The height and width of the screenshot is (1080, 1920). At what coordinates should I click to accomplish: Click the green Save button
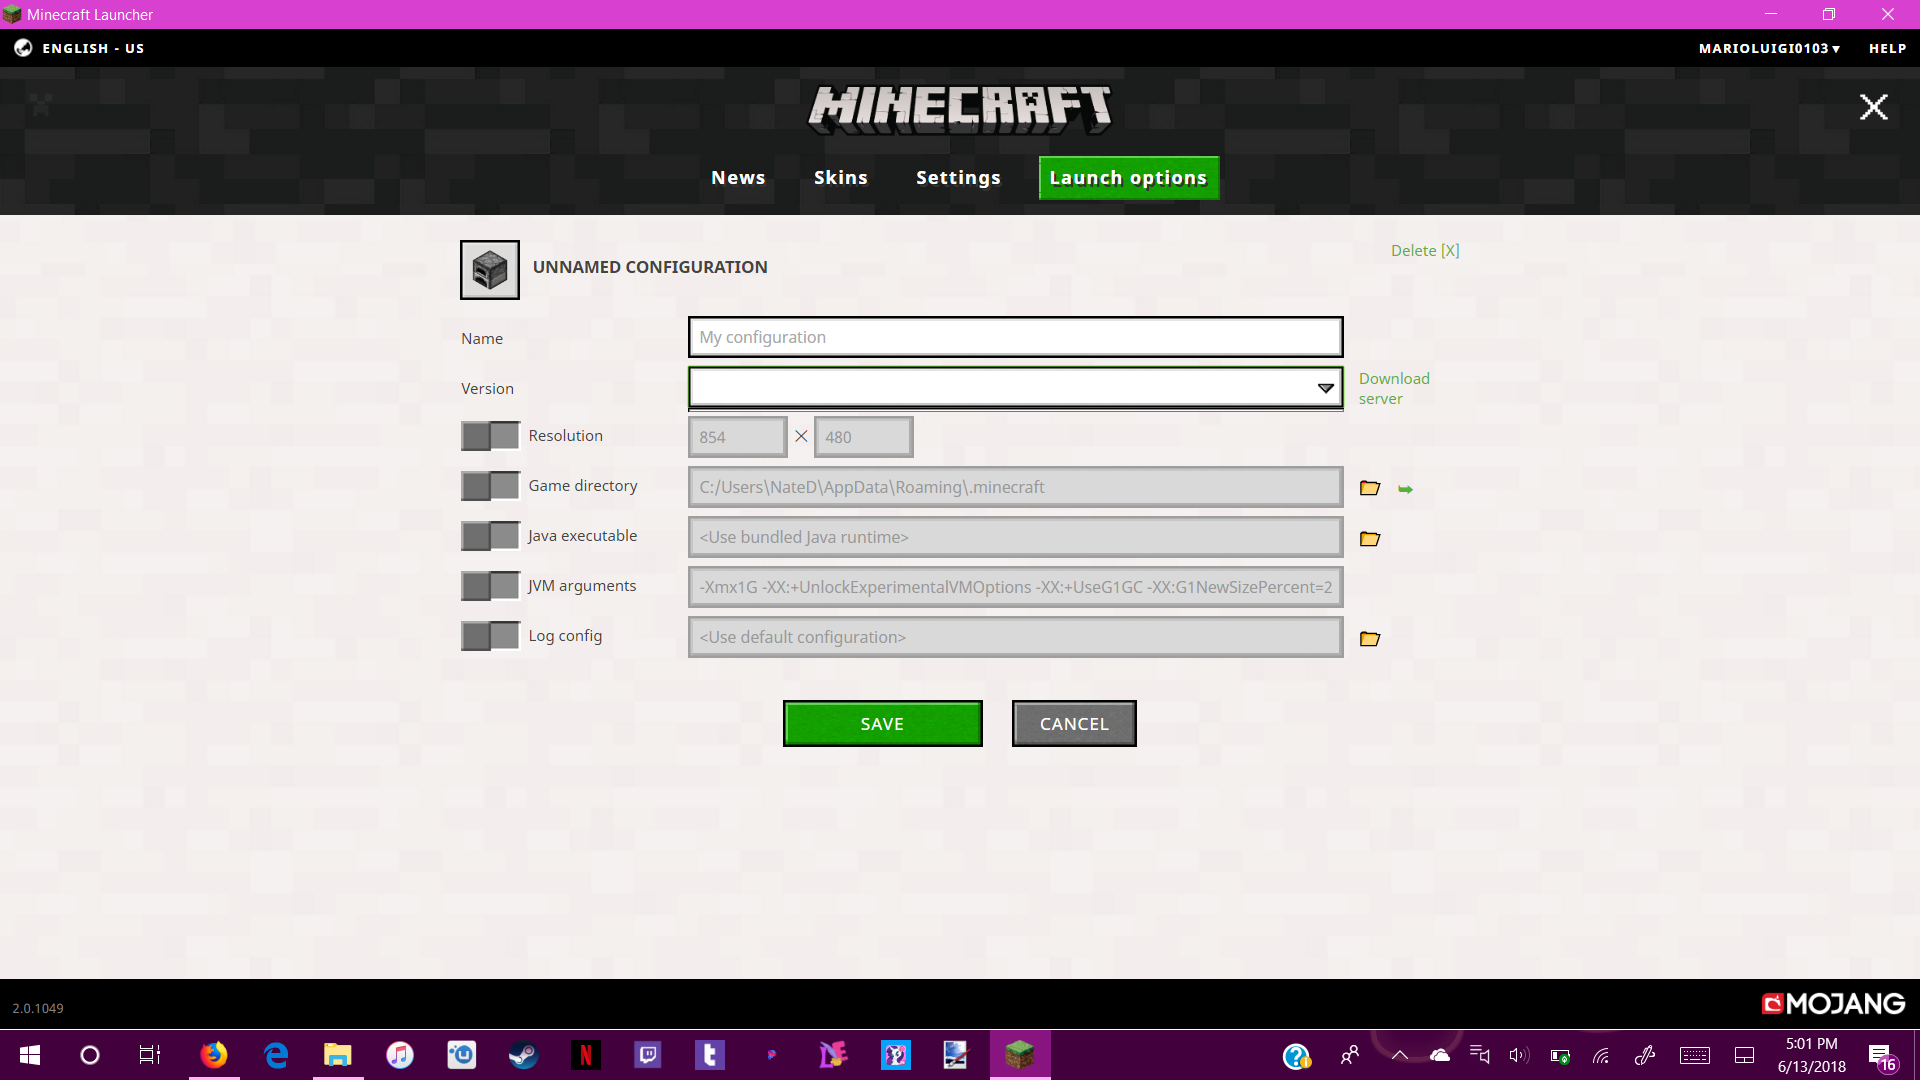click(x=883, y=724)
